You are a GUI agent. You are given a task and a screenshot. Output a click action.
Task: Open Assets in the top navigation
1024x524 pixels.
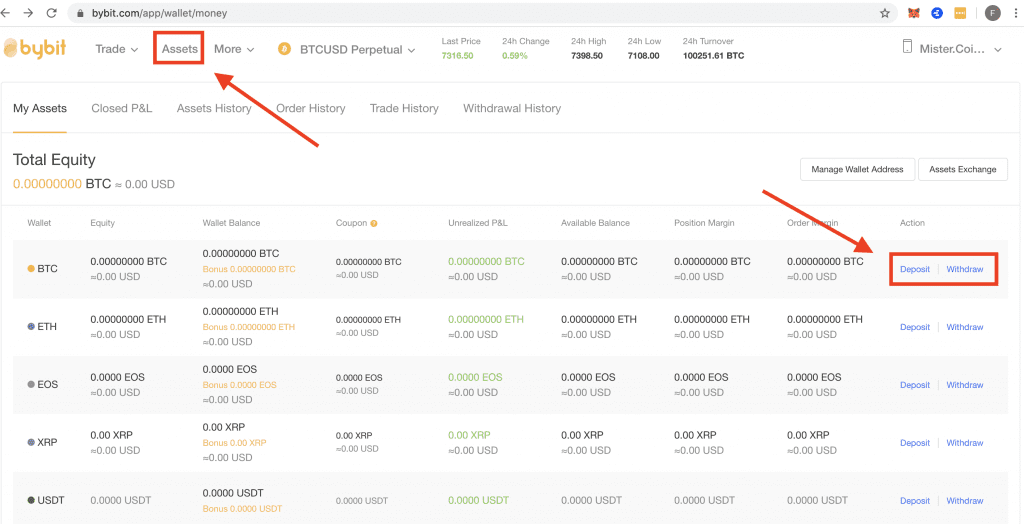pyautogui.click(x=180, y=49)
